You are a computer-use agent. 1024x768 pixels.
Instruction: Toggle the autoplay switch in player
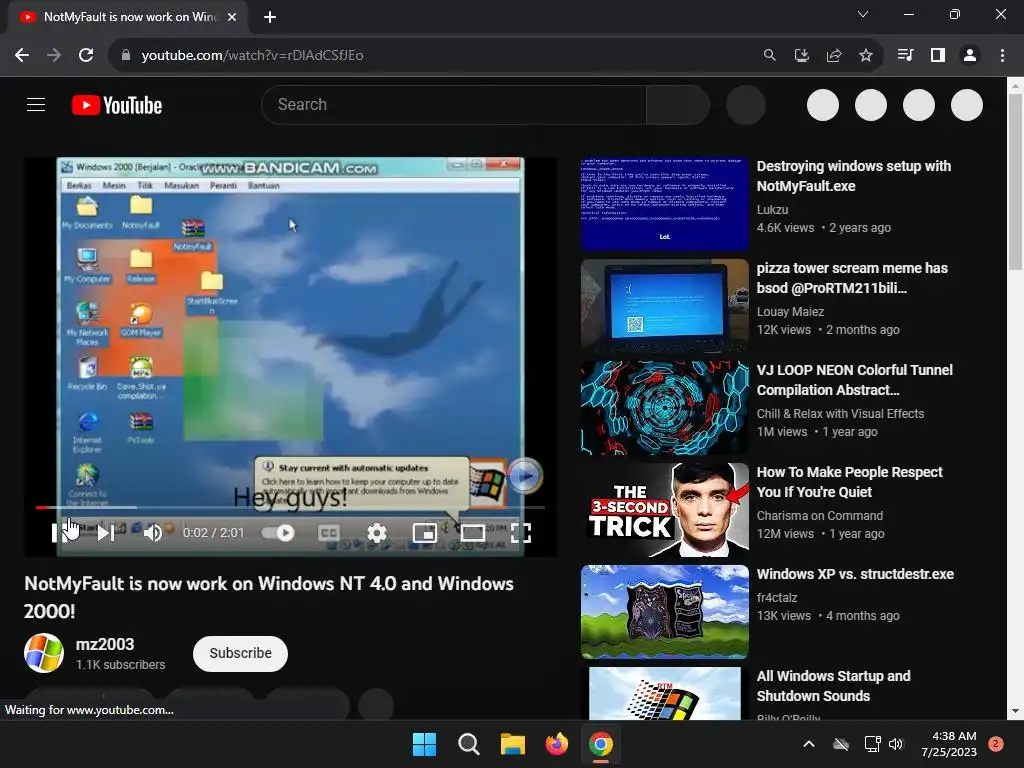(x=278, y=533)
